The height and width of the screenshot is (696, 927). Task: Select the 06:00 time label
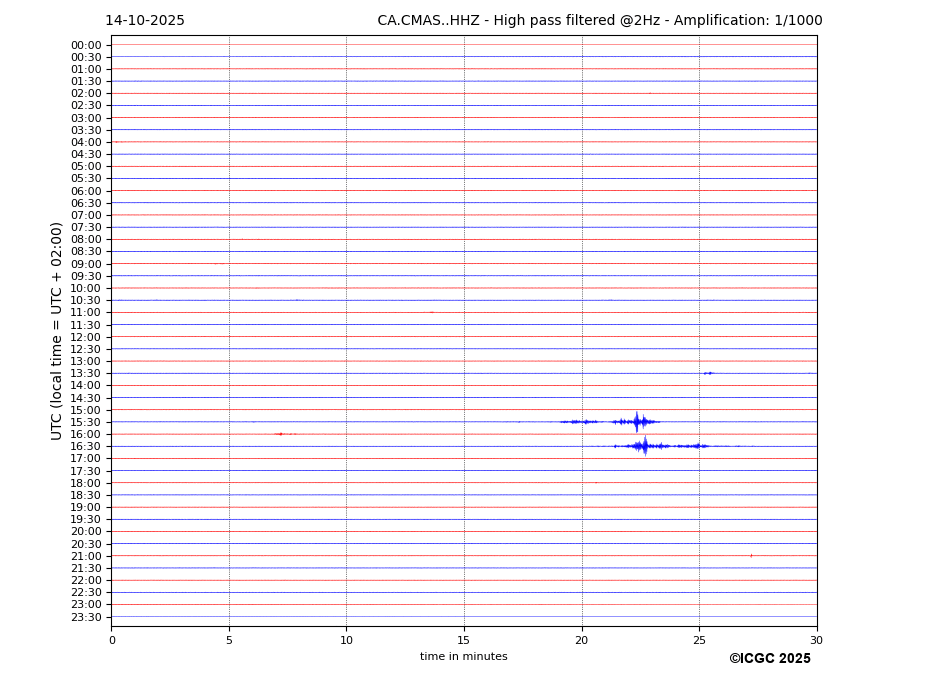pos(86,191)
